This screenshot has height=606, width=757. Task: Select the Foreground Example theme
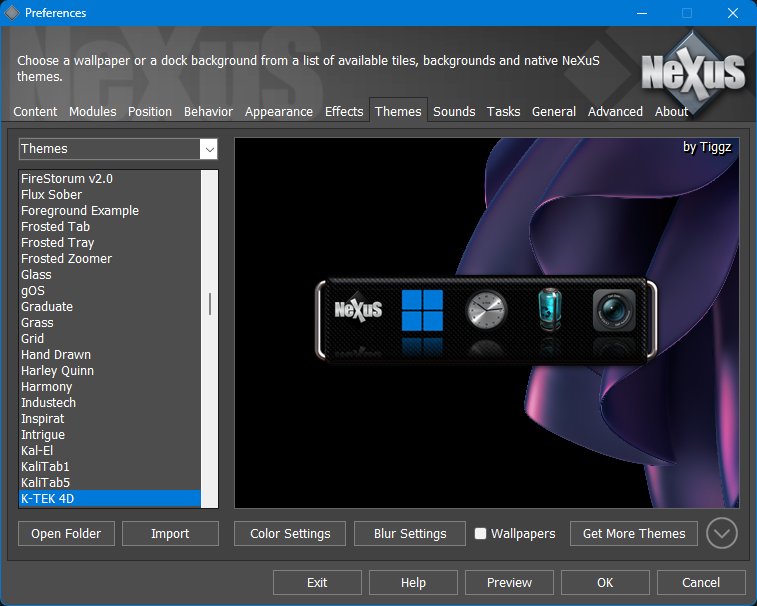[110, 211]
